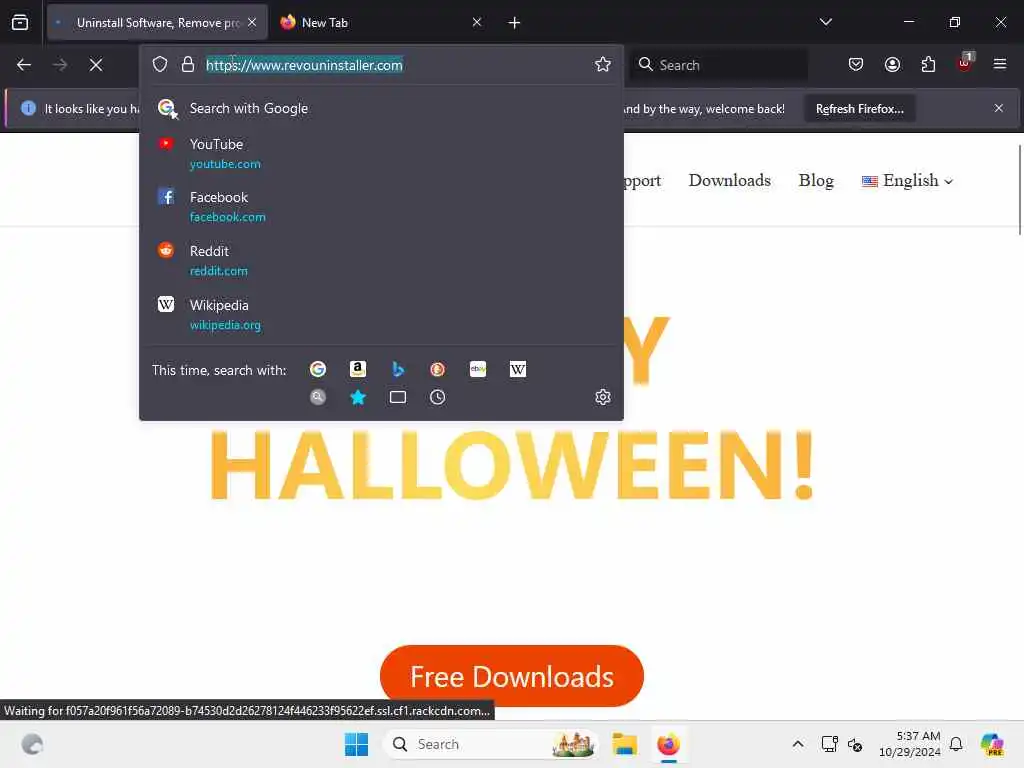1024x768 pixels.
Task: Open the Save to Pocket icon
Action: (856, 64)
